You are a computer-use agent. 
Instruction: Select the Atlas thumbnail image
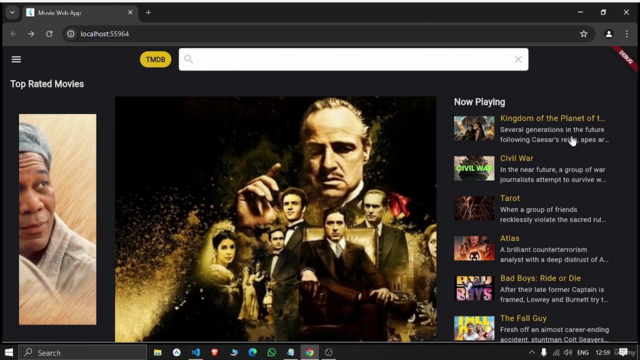(x=474, y=248)
